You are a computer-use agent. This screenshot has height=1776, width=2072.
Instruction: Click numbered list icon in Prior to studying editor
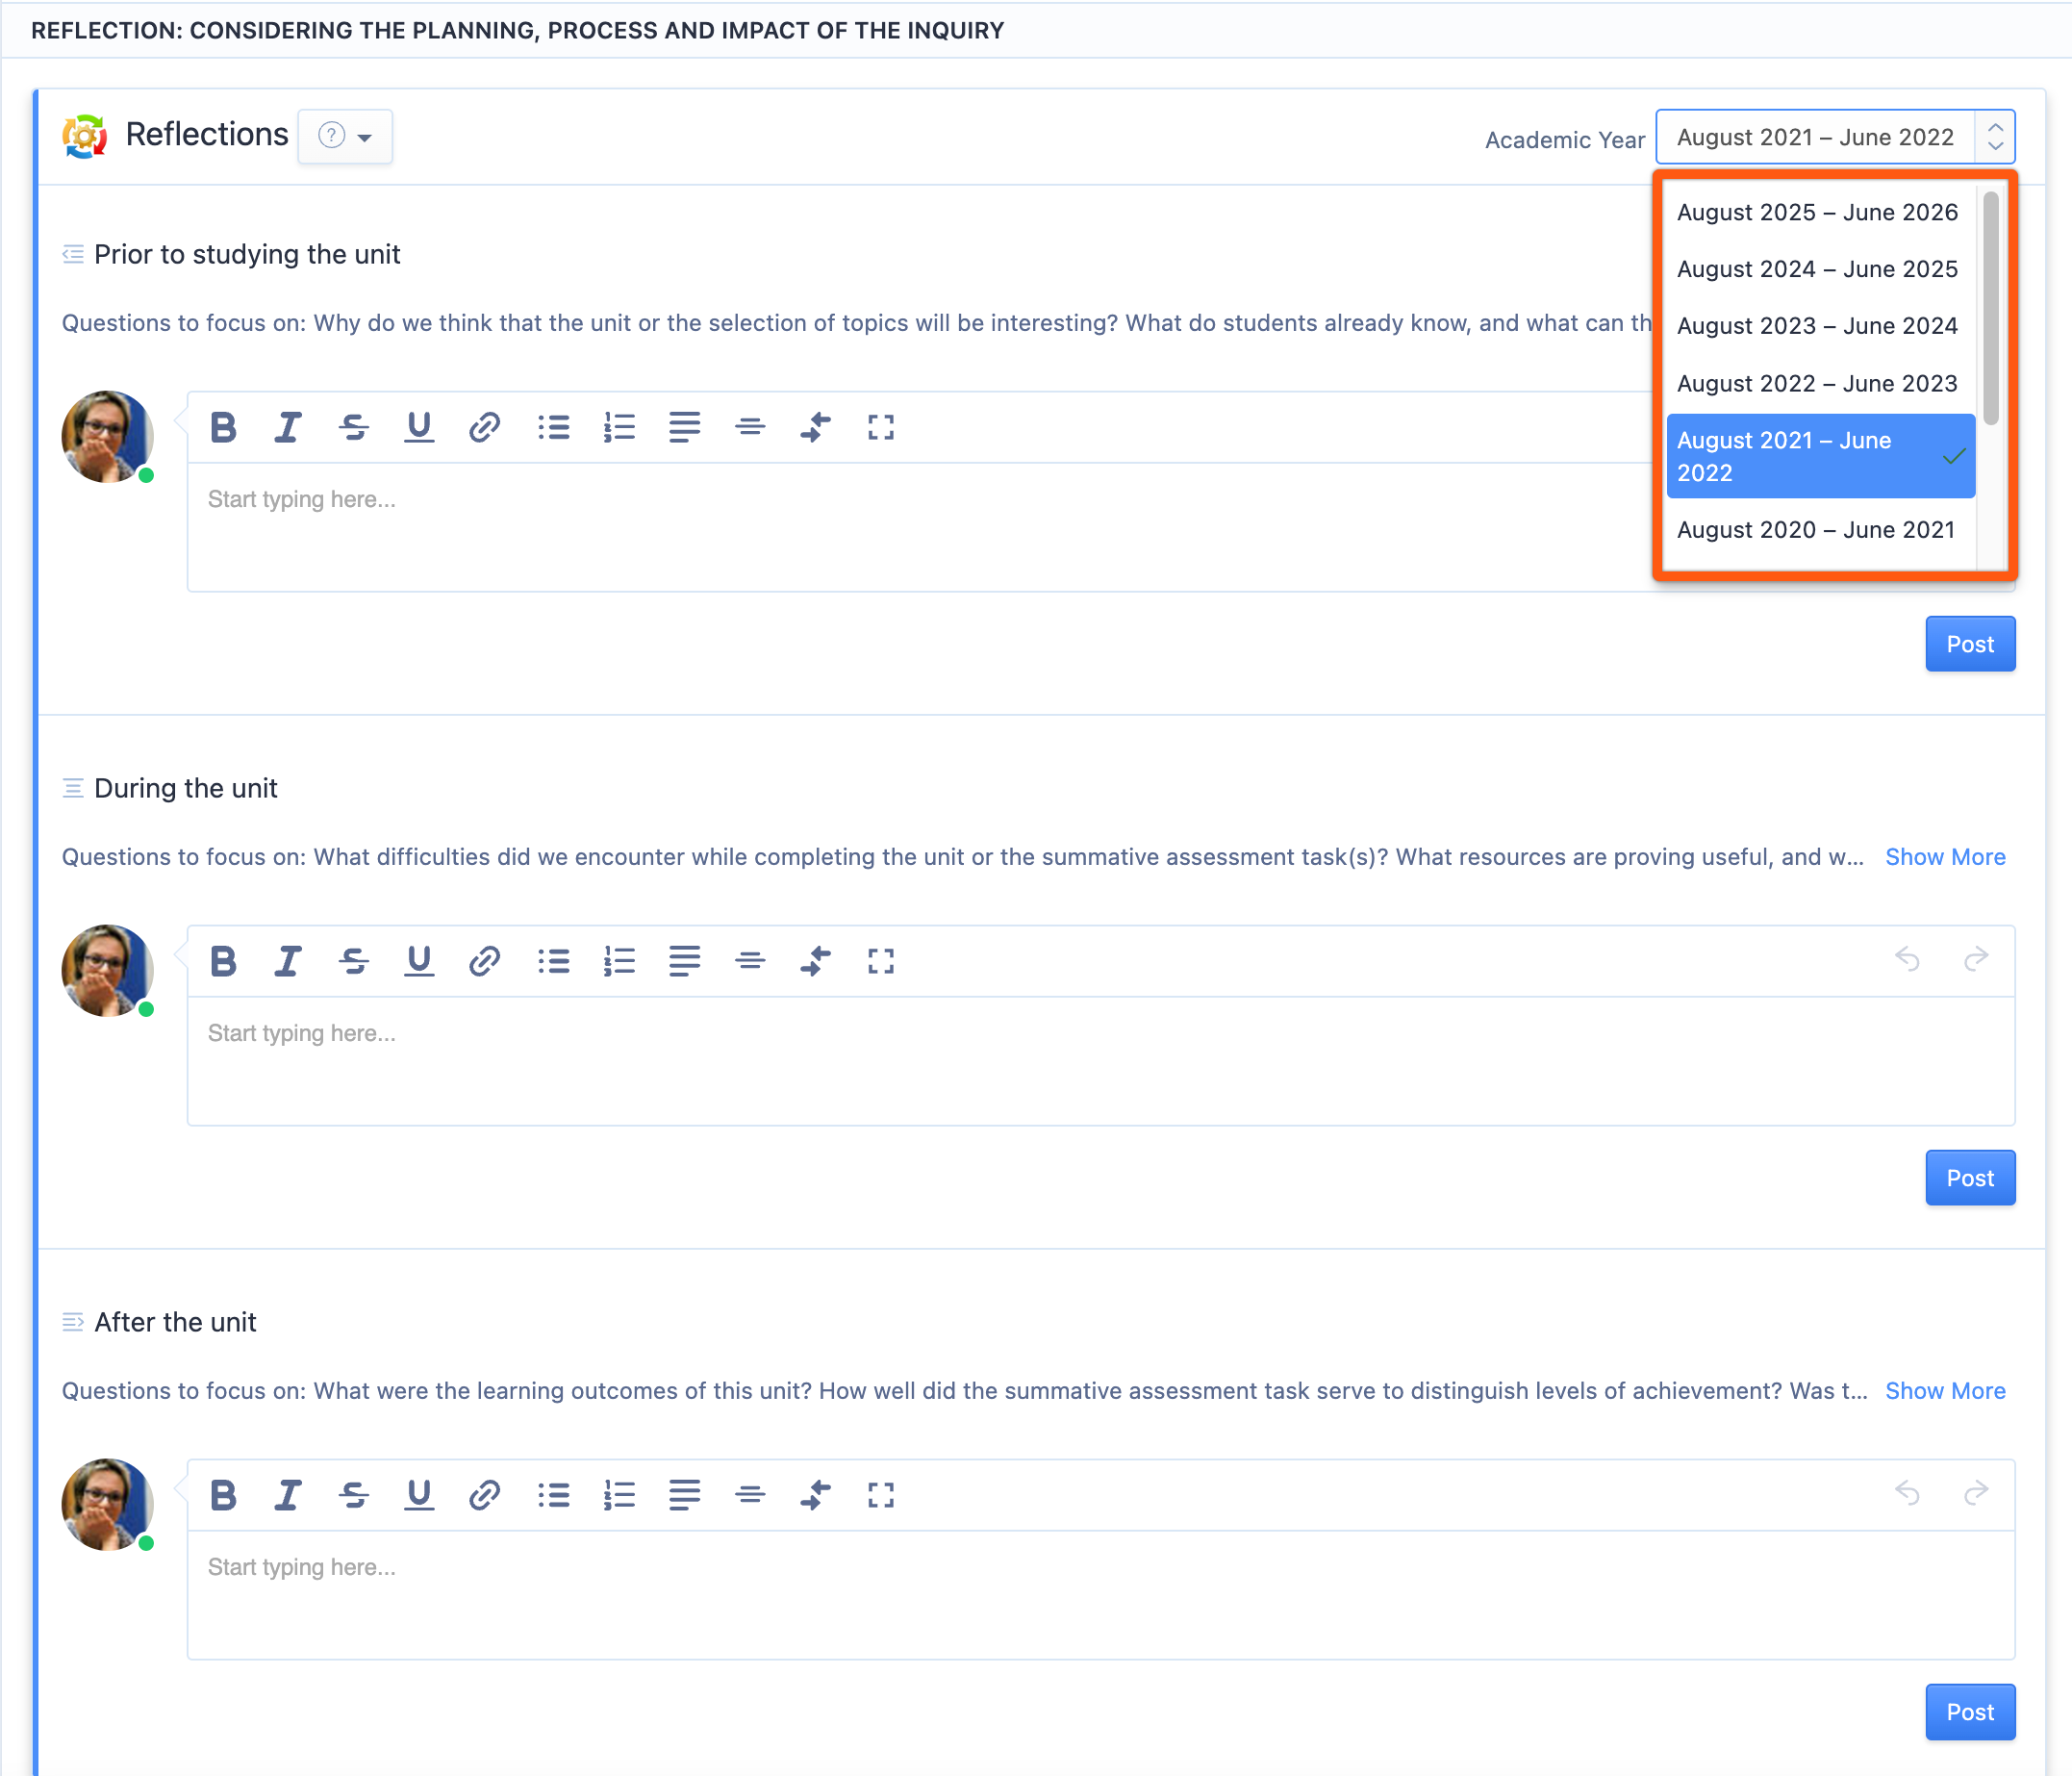click(x=619, y=427)
